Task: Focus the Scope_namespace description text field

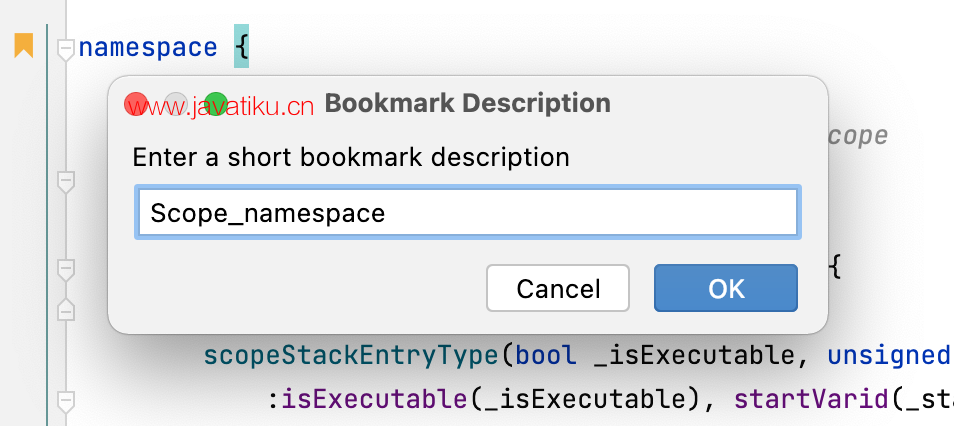Action: click(x=467, y=212)
